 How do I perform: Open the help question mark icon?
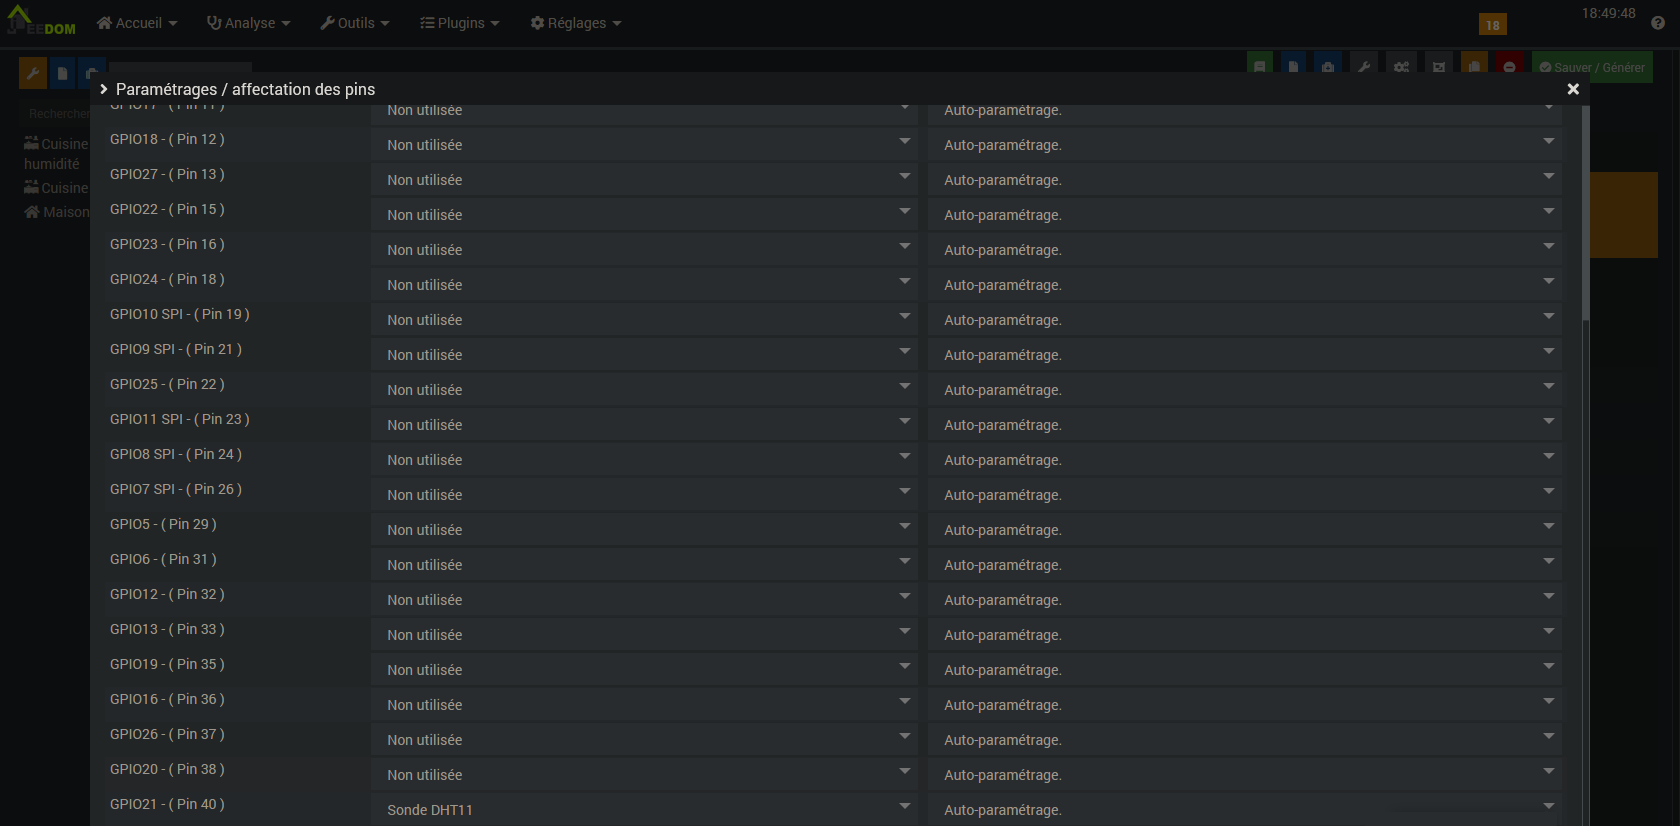[x=1658, y=23]
